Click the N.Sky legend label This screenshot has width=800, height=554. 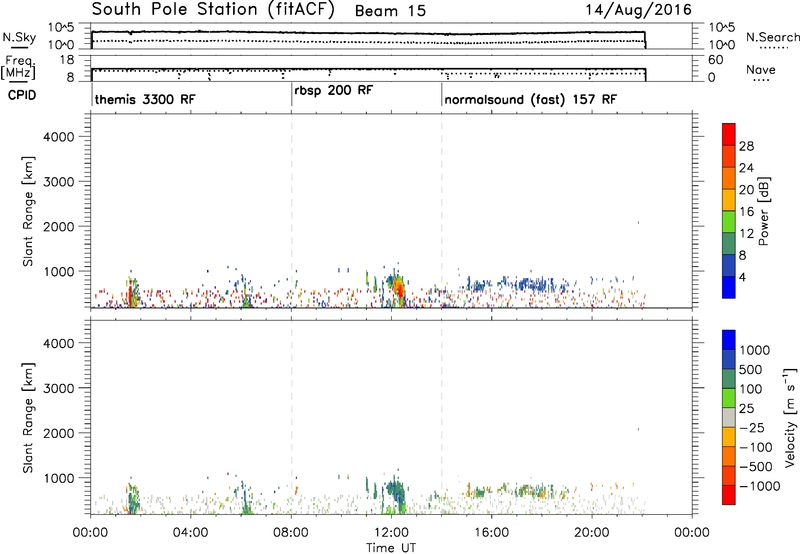(x=19, y=38)
